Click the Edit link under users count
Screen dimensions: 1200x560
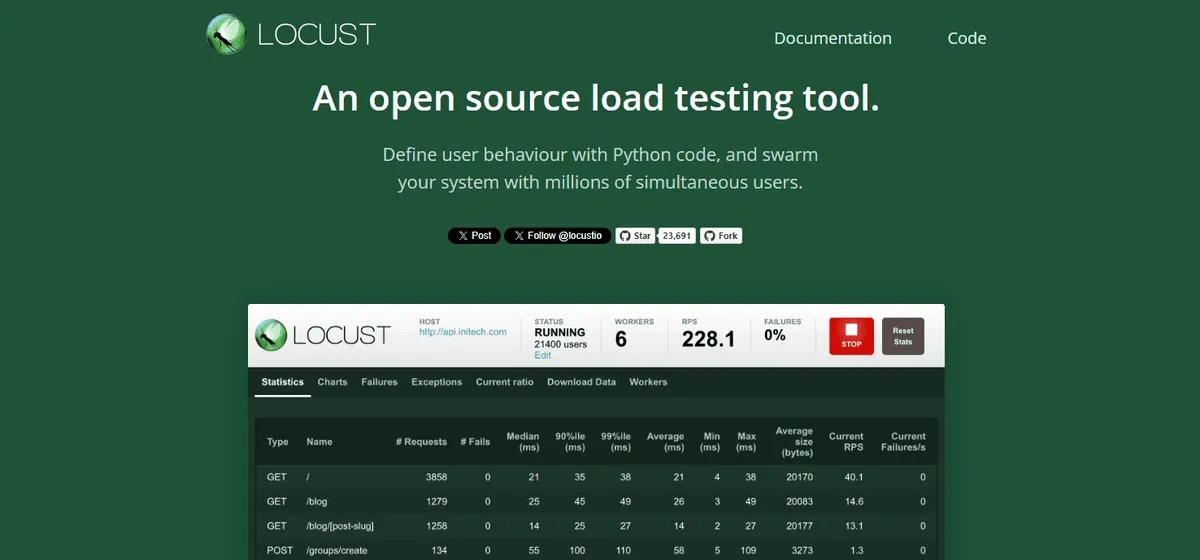click(542, 355)
